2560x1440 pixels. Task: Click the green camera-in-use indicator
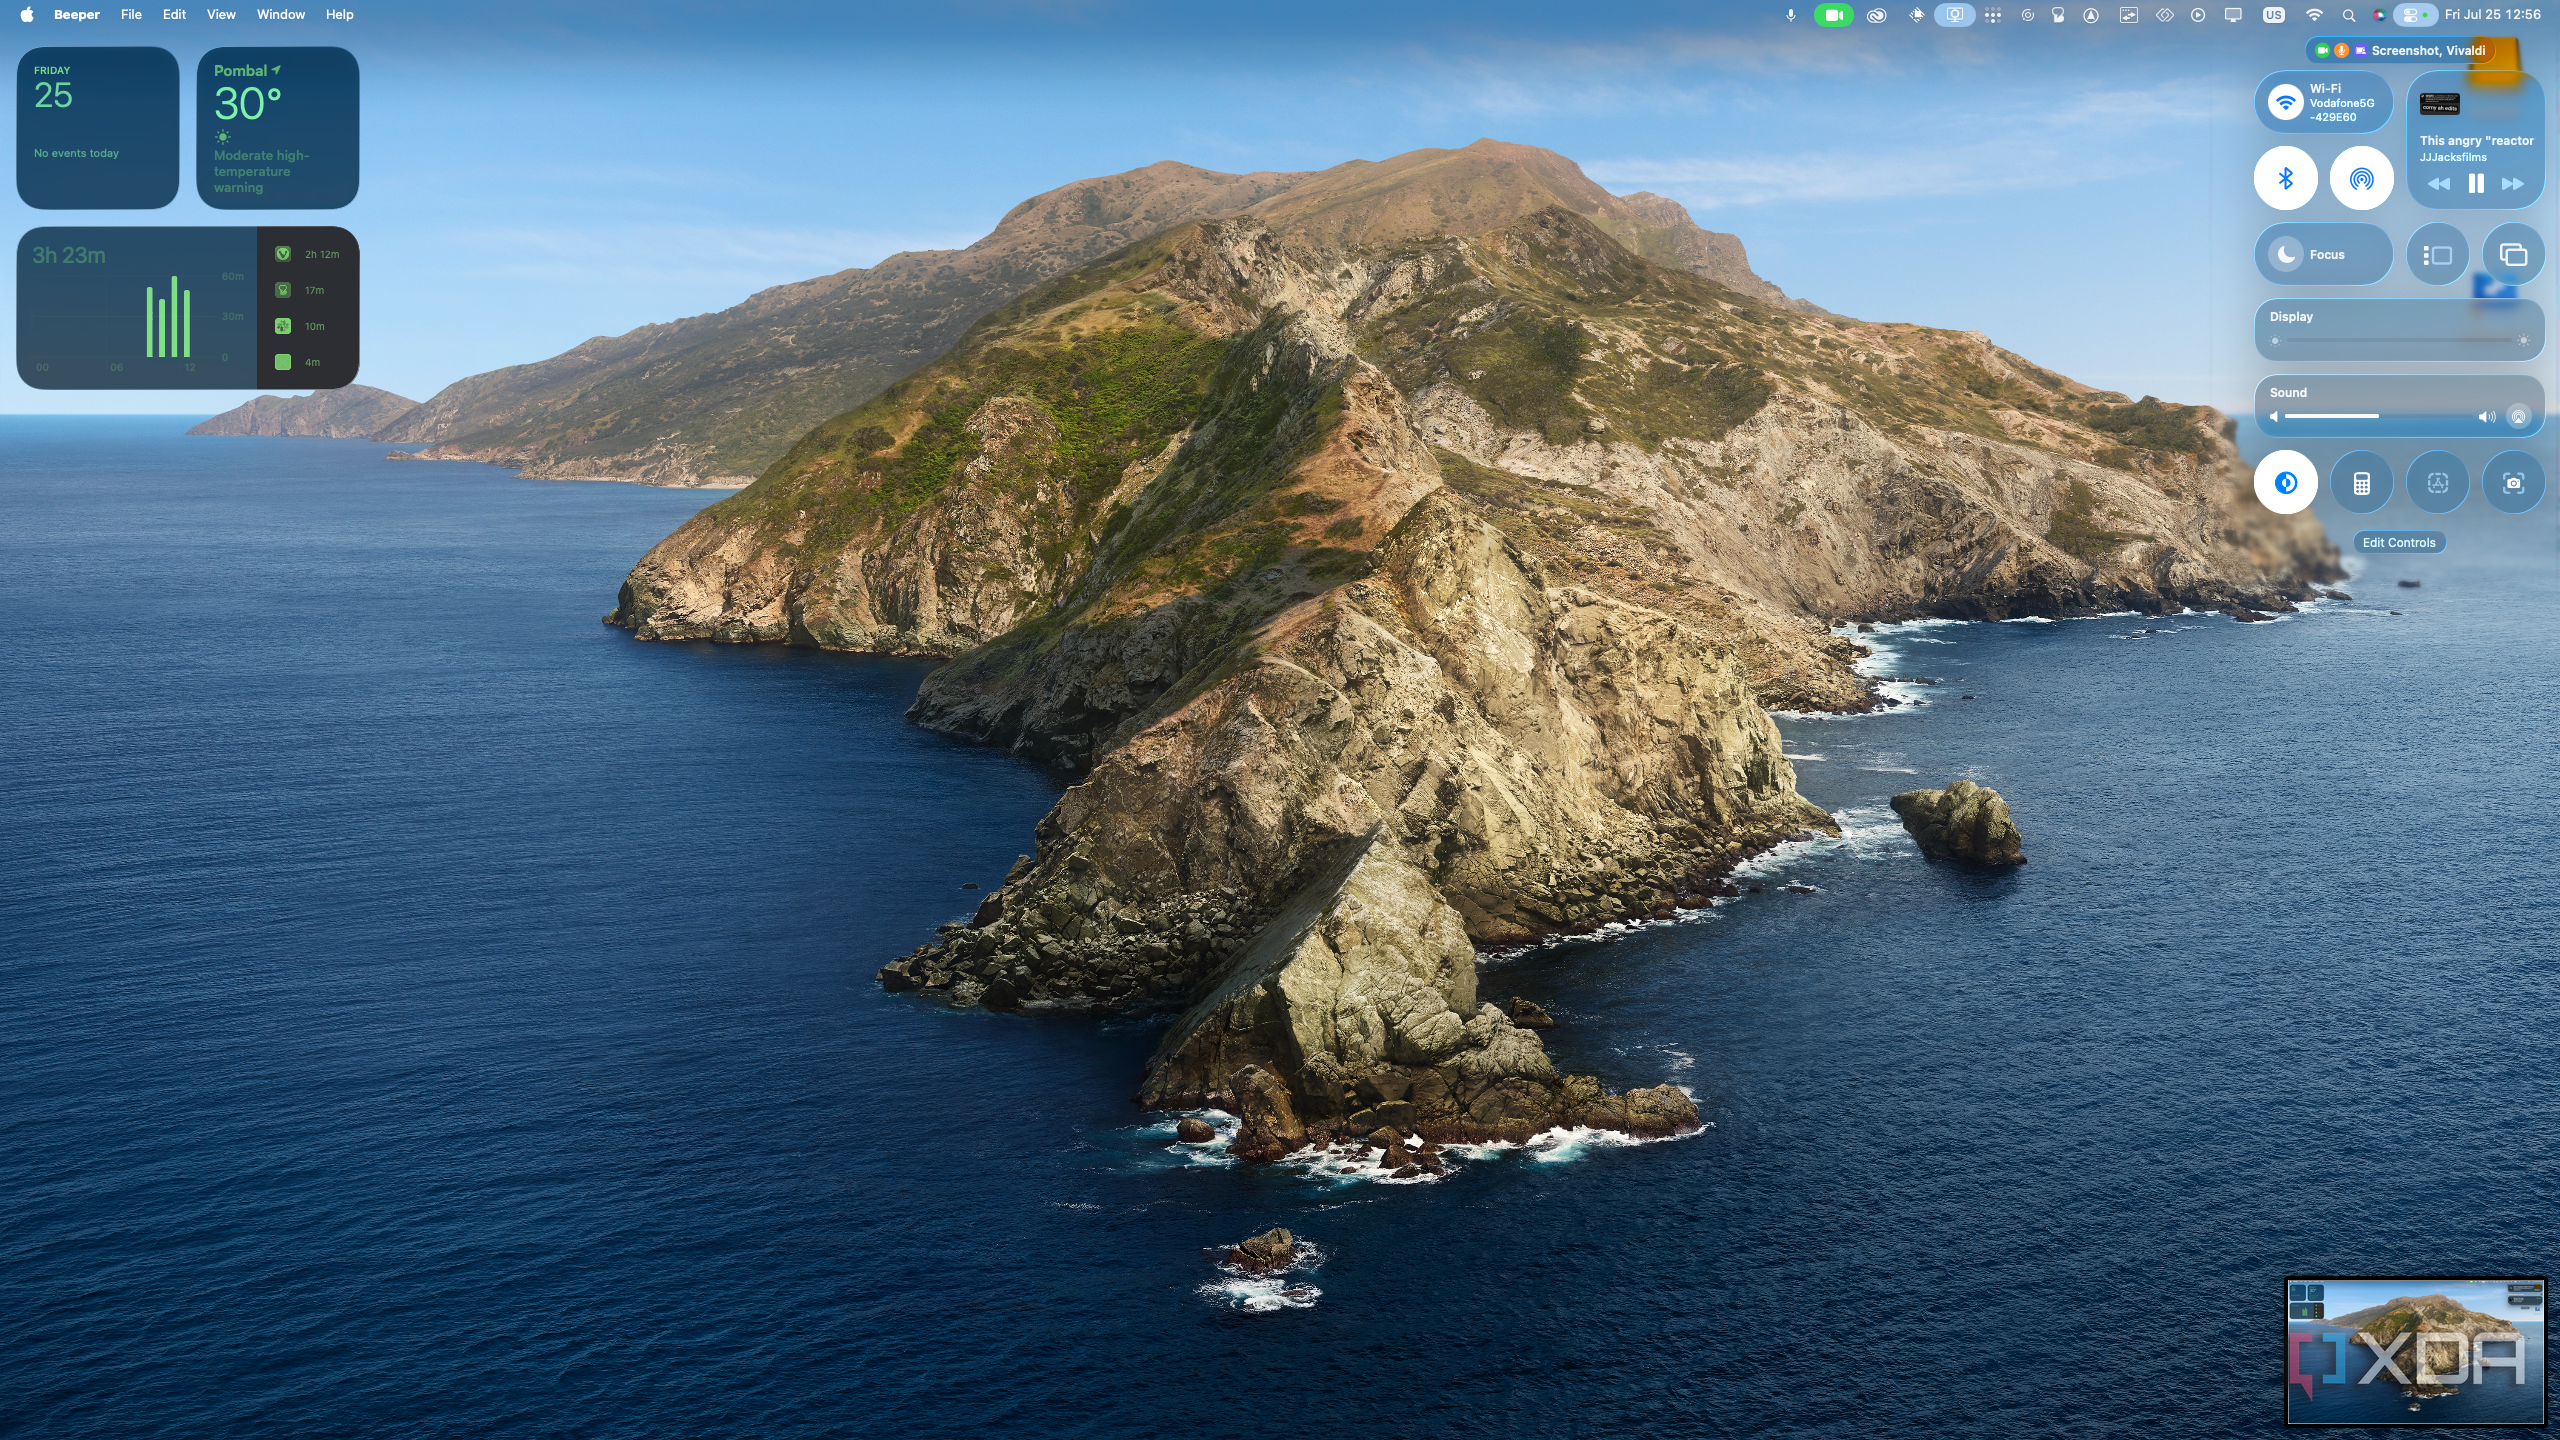click(x=1834, y=15)
